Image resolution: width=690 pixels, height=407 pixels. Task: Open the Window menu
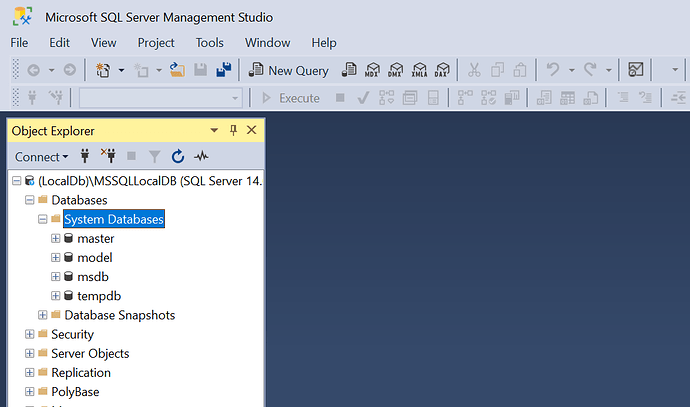[x=268, y=43]
